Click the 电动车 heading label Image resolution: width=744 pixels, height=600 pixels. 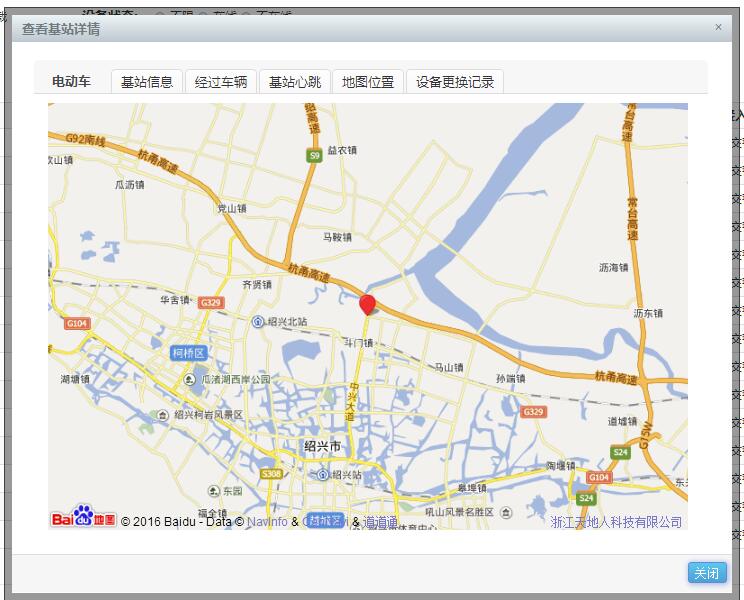click(71, 82)
